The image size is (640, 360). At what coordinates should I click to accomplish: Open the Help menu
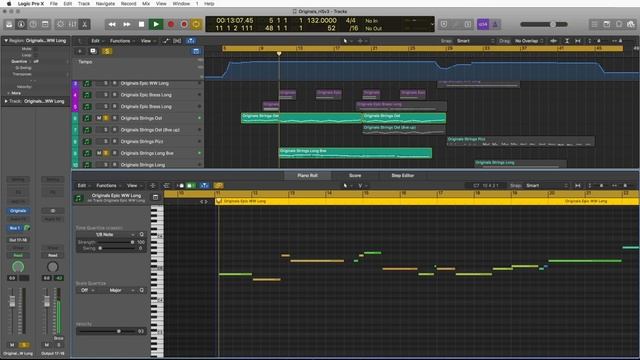tap(209, 4)
